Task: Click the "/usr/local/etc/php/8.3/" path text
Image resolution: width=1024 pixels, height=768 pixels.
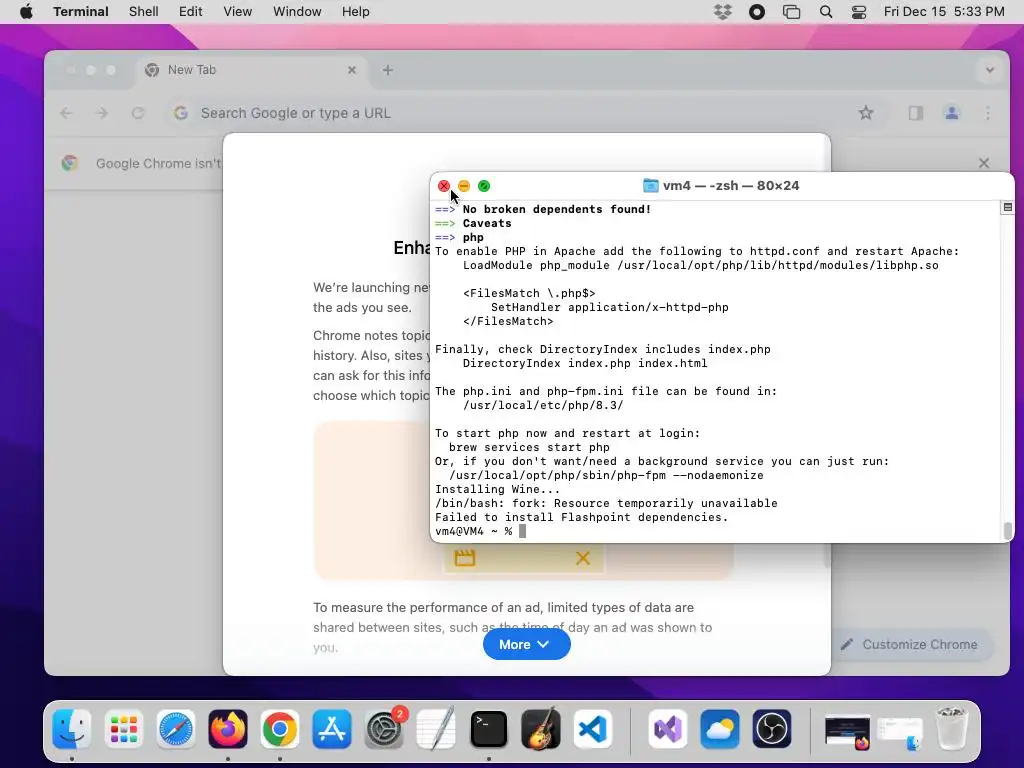Action: 543,406
